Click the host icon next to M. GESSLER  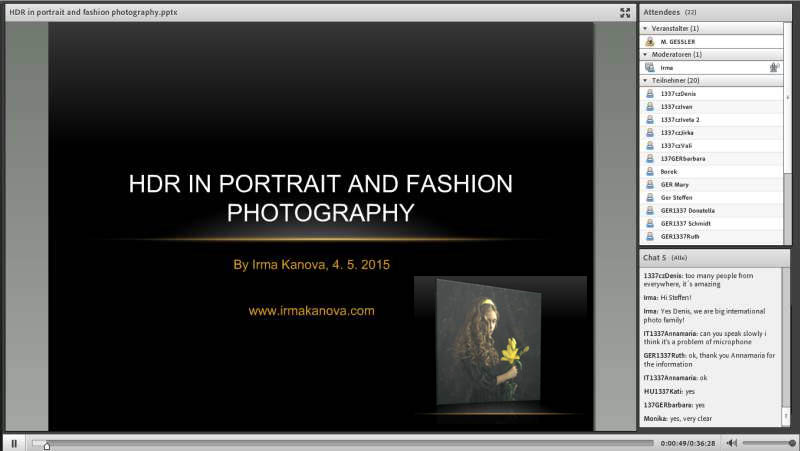(x=650, y=41)
